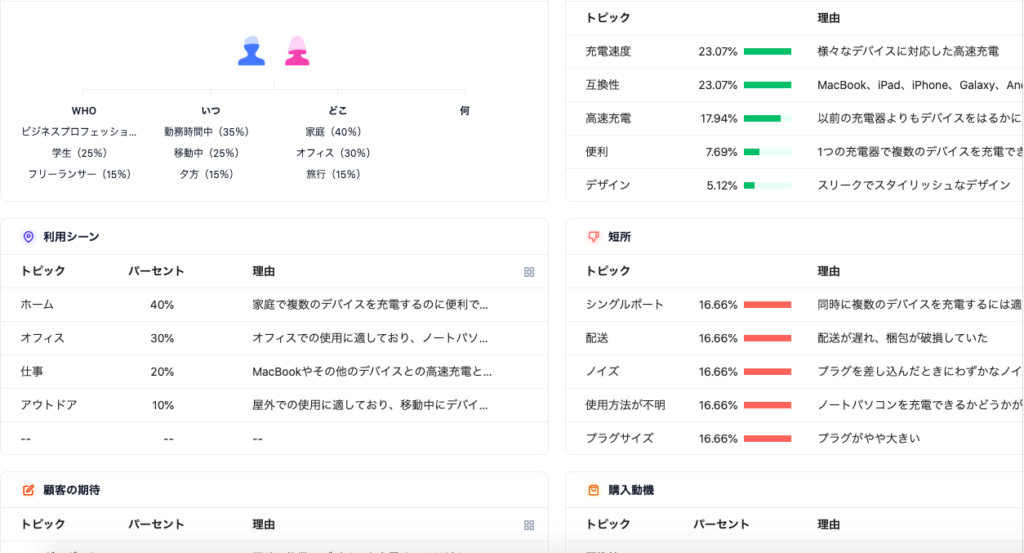
Task: Click the ノイズ weakness row
Action: click(x=794, y=371)
